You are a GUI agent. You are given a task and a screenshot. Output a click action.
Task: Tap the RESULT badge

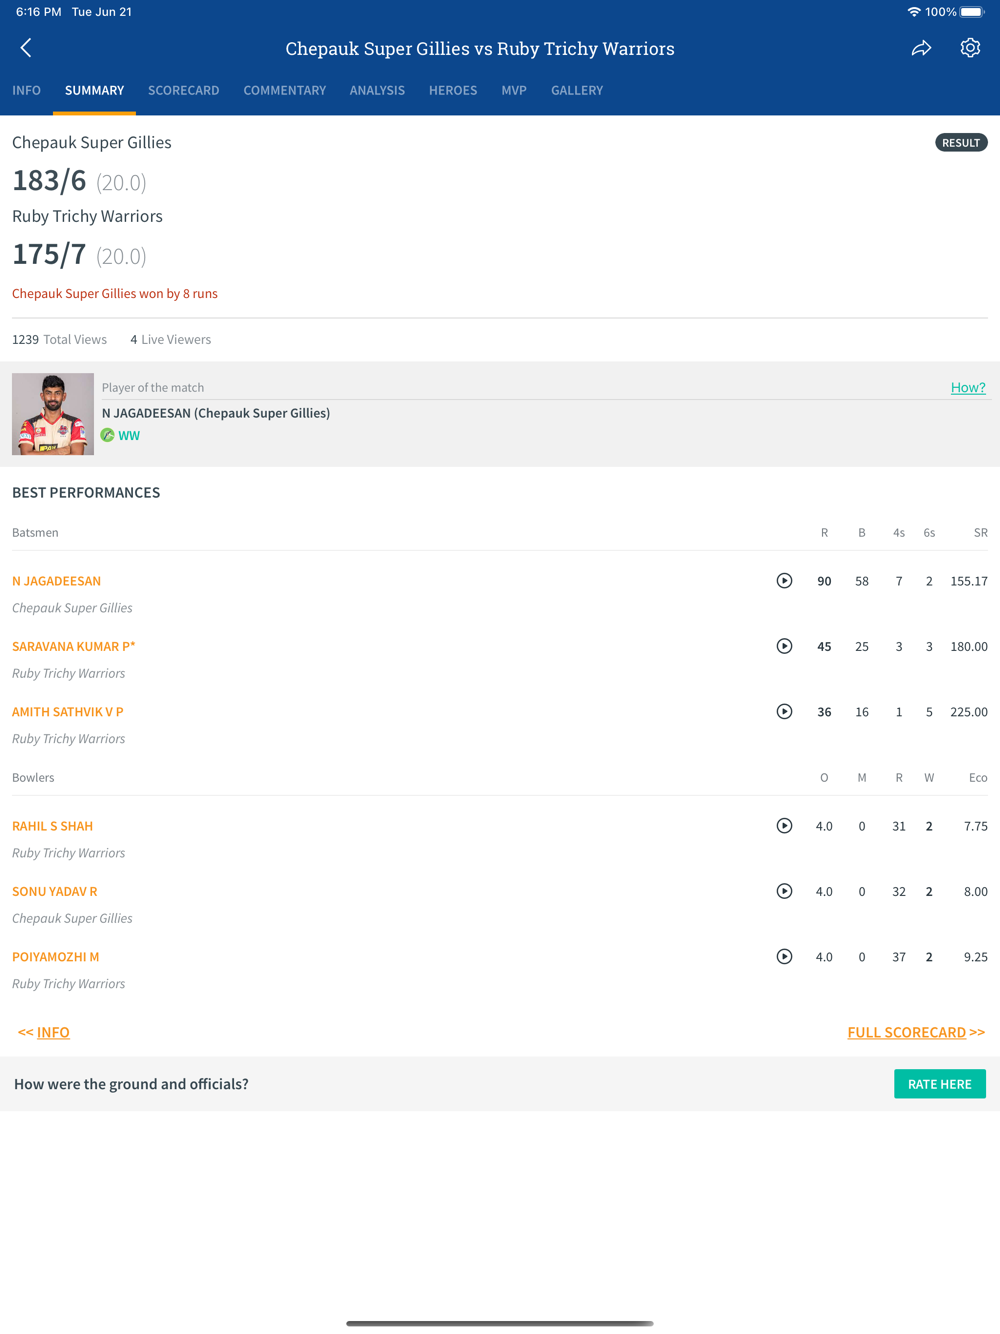pos(961,143)
